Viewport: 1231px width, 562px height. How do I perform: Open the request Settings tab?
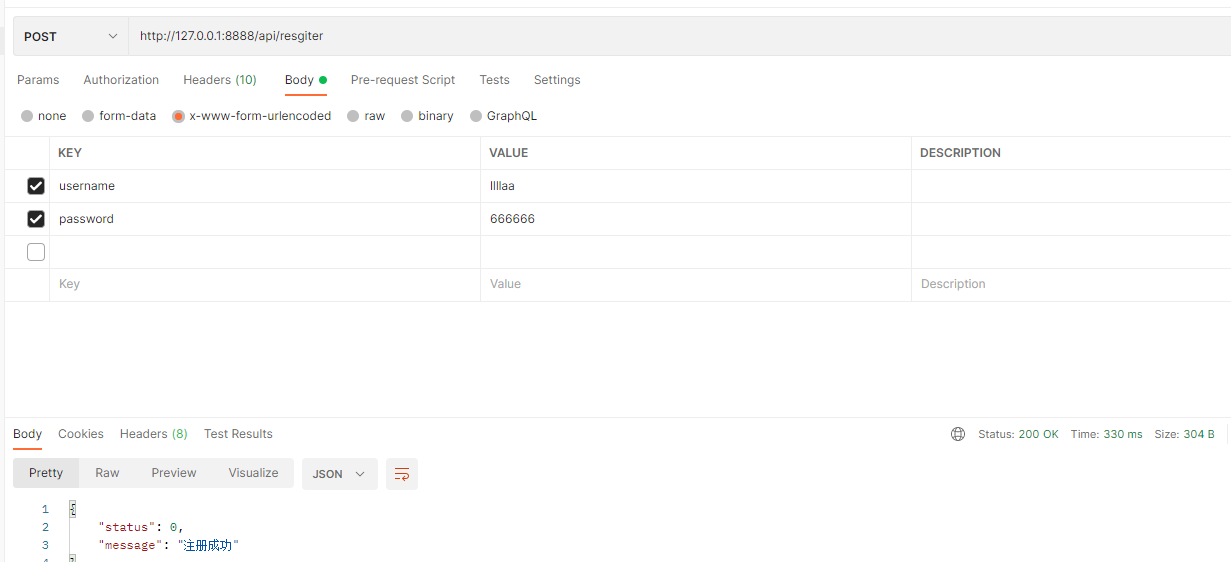(557, 80)
